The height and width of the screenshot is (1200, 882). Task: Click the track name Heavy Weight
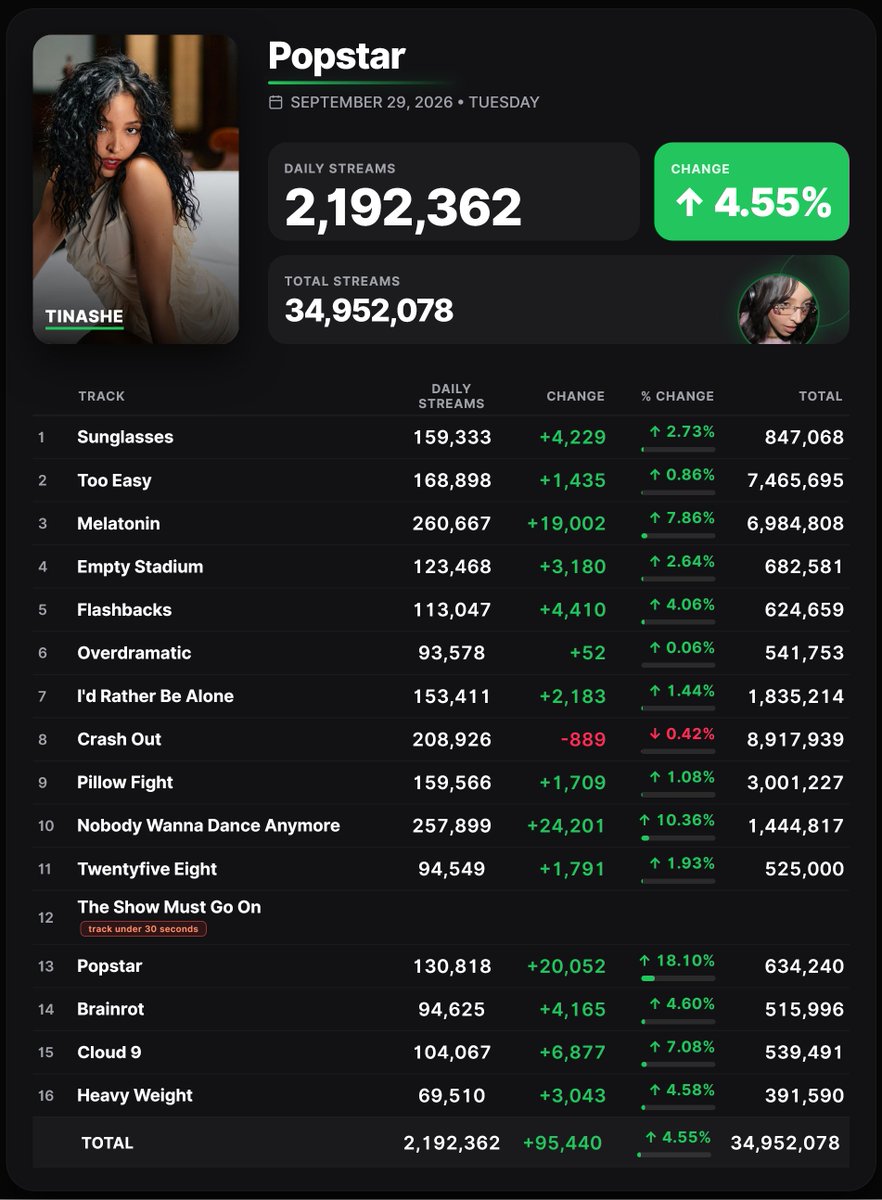click(x=135, y=1095)
